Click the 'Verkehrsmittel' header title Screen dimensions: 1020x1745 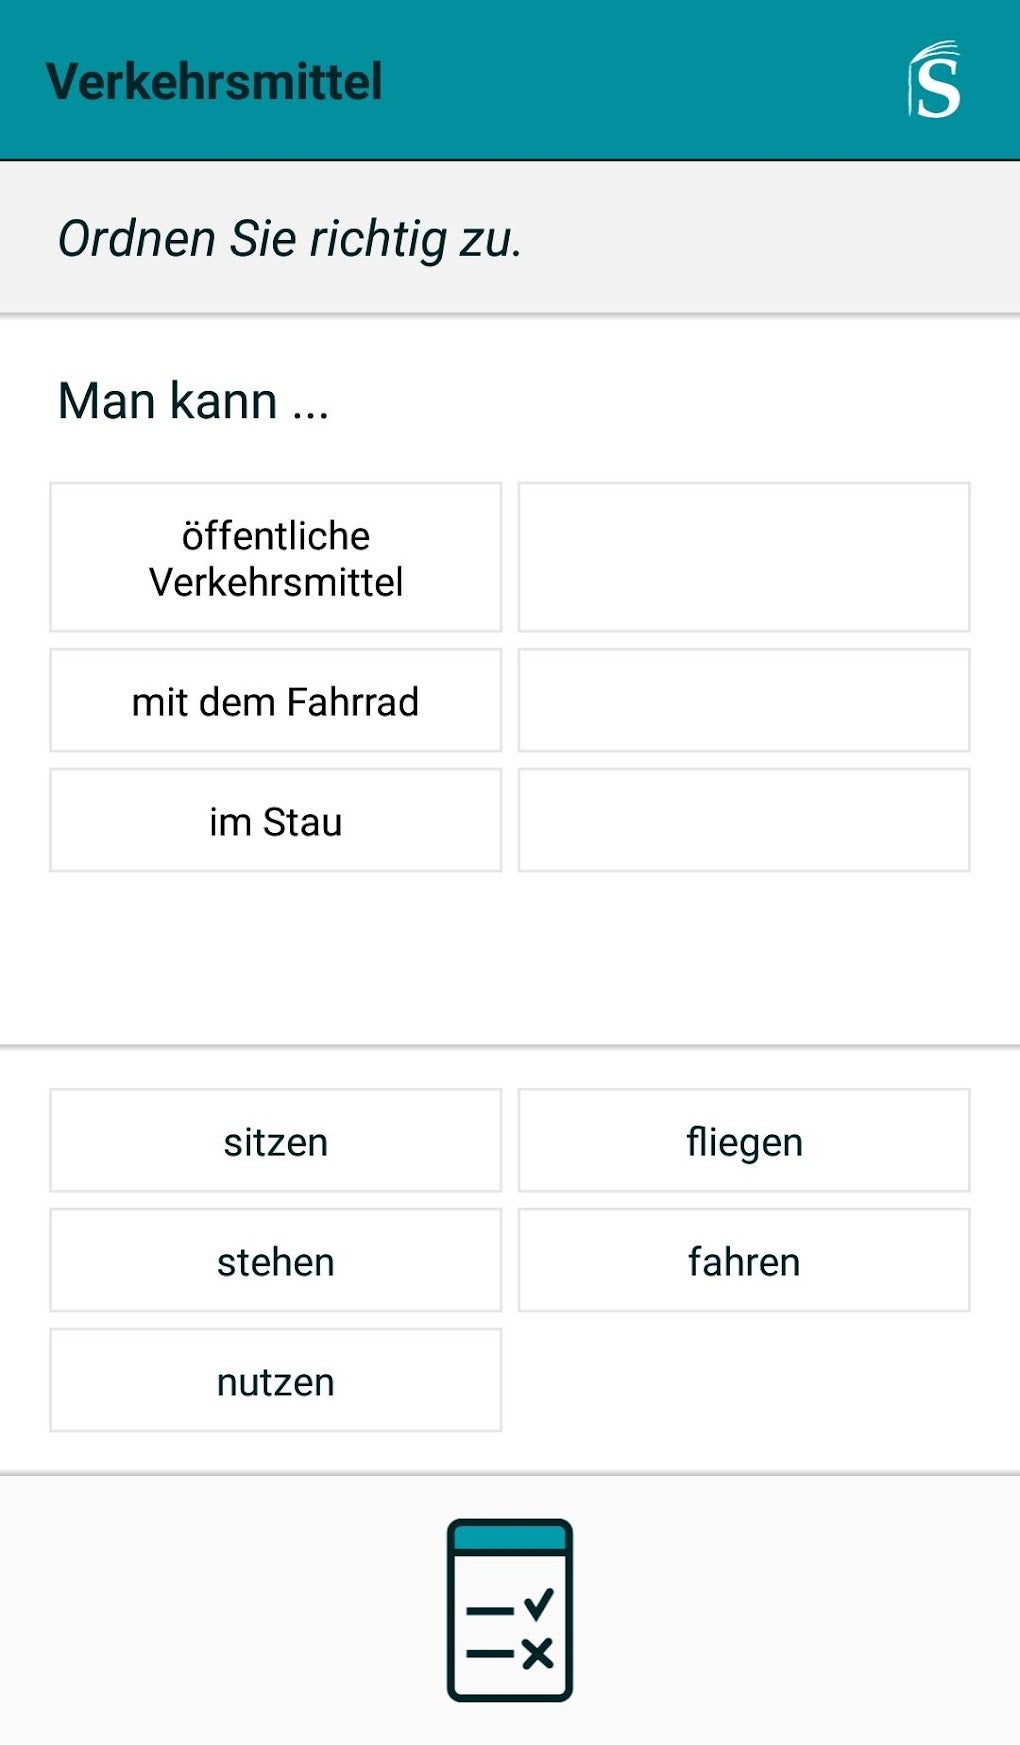pyautogui.click(x=214, y=81)
